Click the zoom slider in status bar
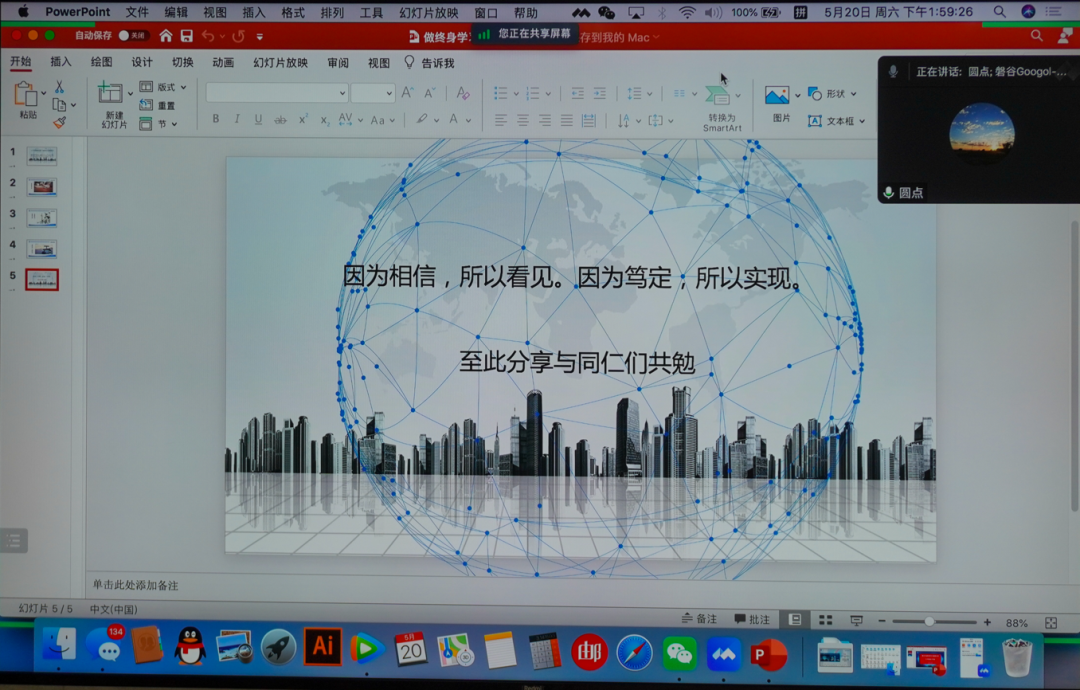The width and height of the screenshot is (1080, 690). [929, 622]
